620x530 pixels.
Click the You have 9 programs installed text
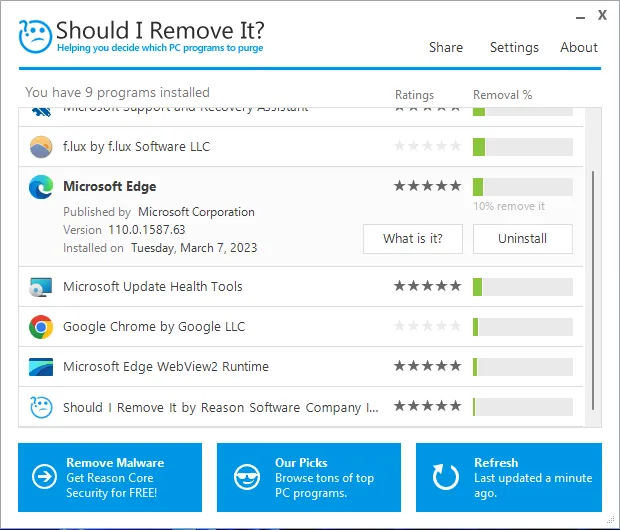point(117,93)
